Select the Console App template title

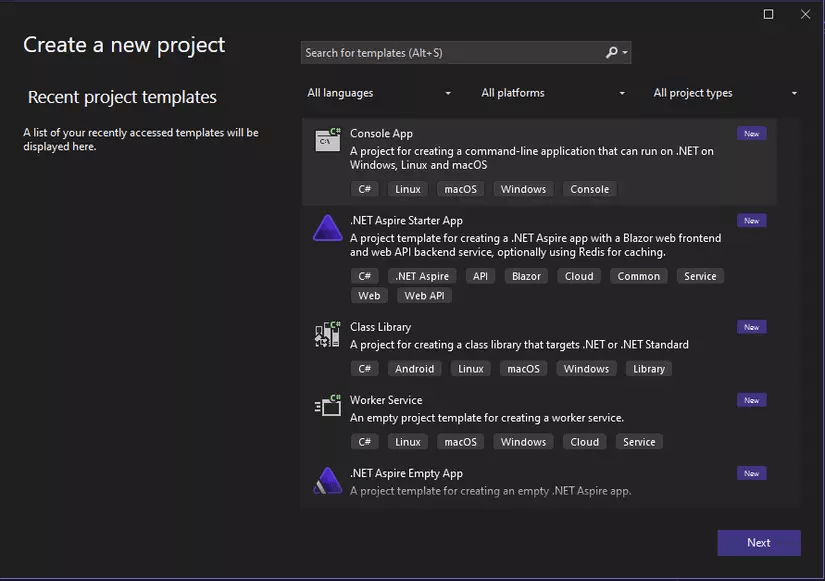(381, 133)
